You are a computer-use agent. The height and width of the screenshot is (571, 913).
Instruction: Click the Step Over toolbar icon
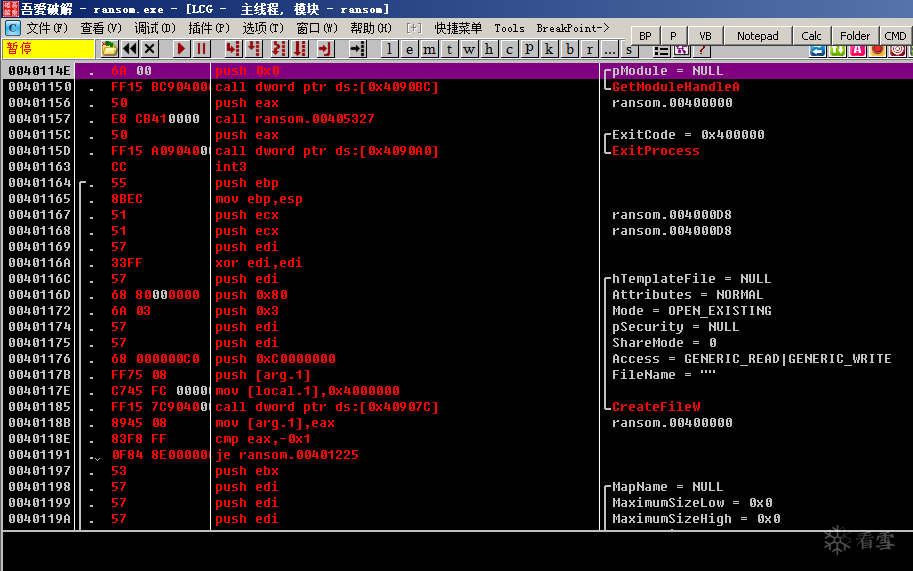(254, 49)
